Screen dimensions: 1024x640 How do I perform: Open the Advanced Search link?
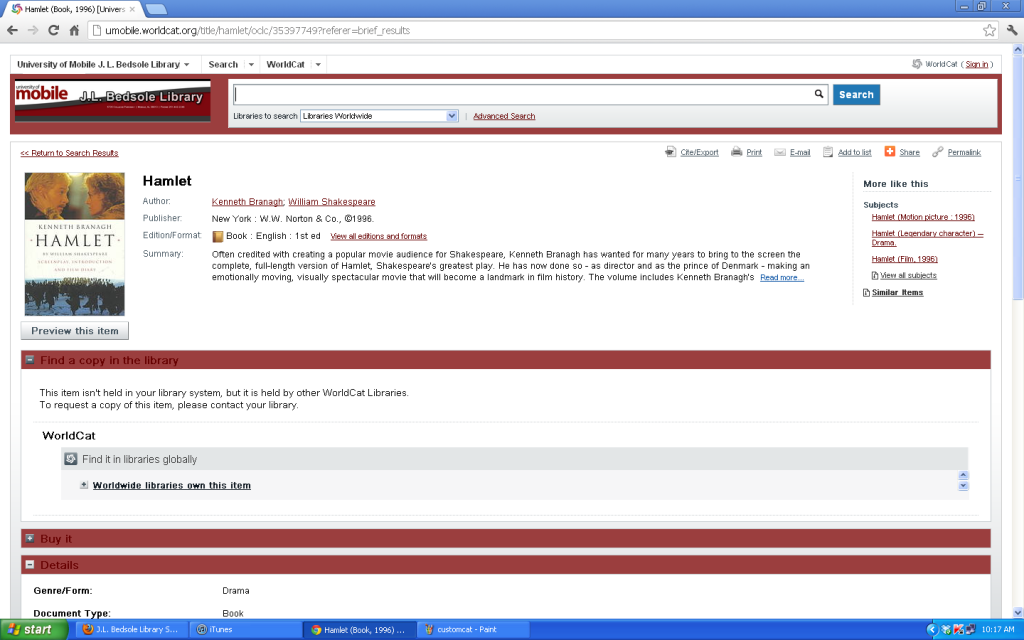click(x=504, y=116)
